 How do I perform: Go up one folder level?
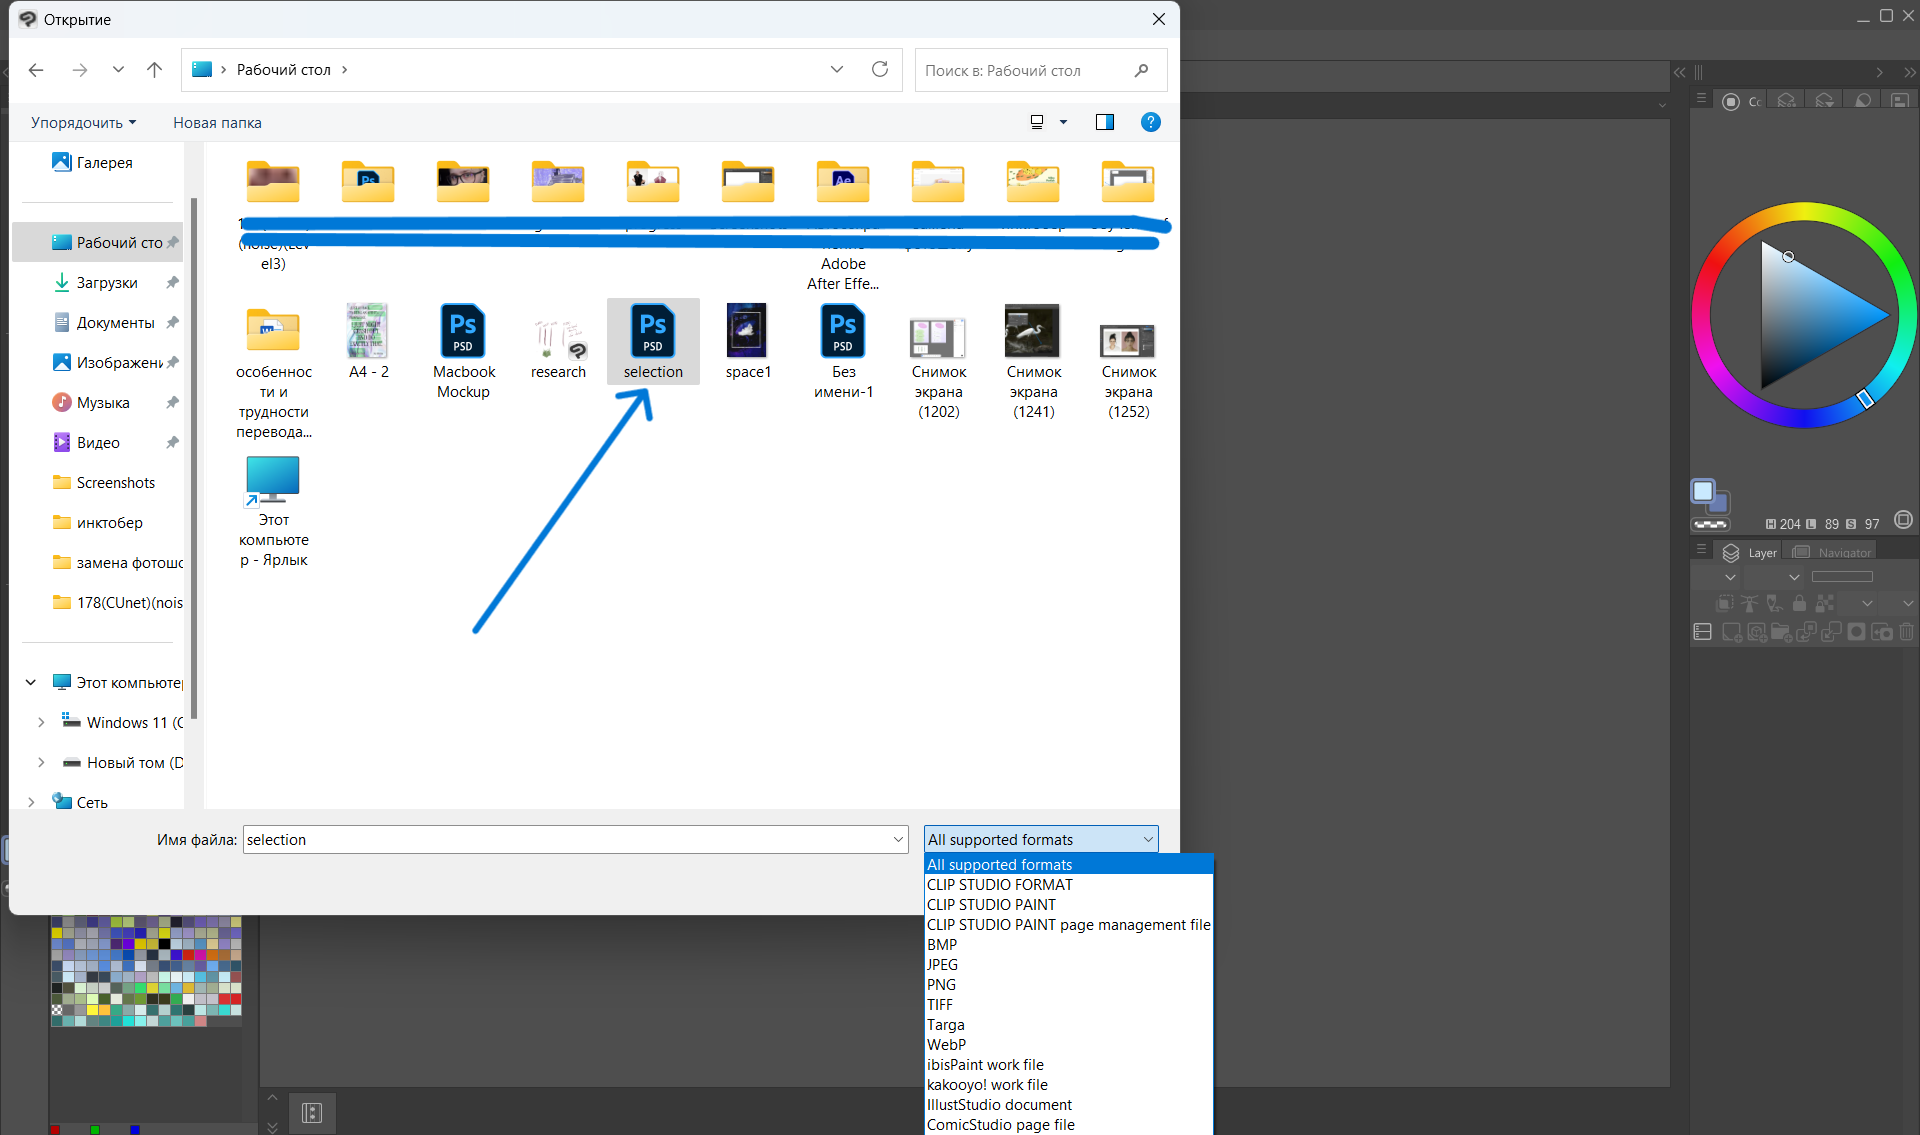click(154, 69)
